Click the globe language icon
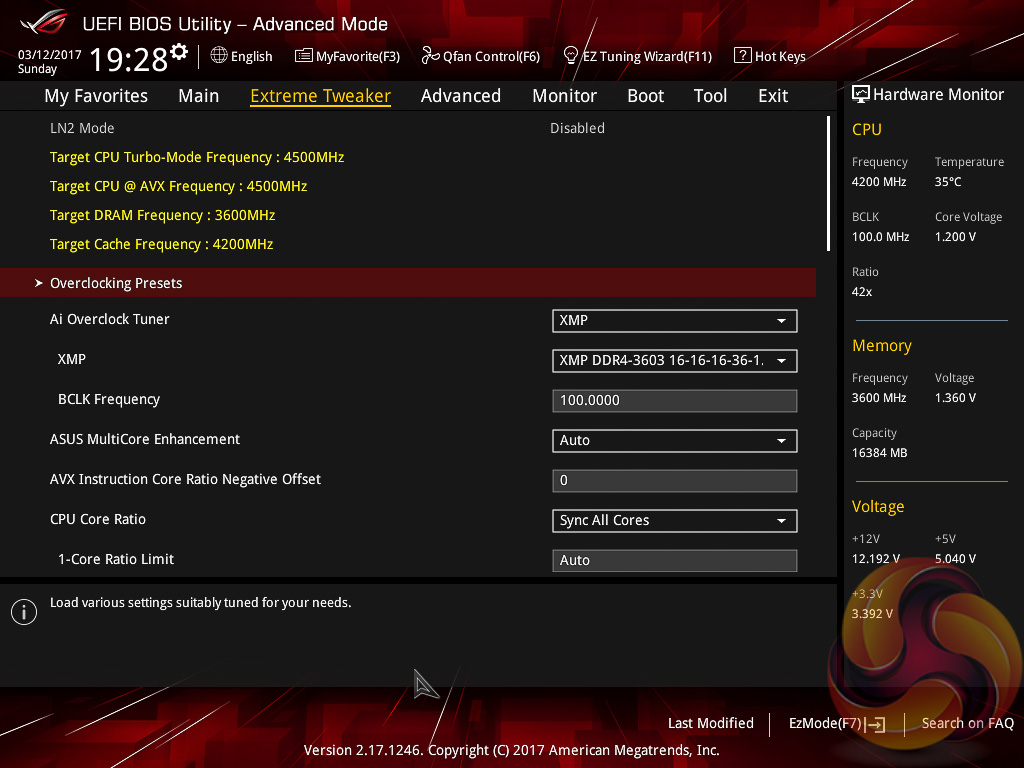 pos(219,56)
